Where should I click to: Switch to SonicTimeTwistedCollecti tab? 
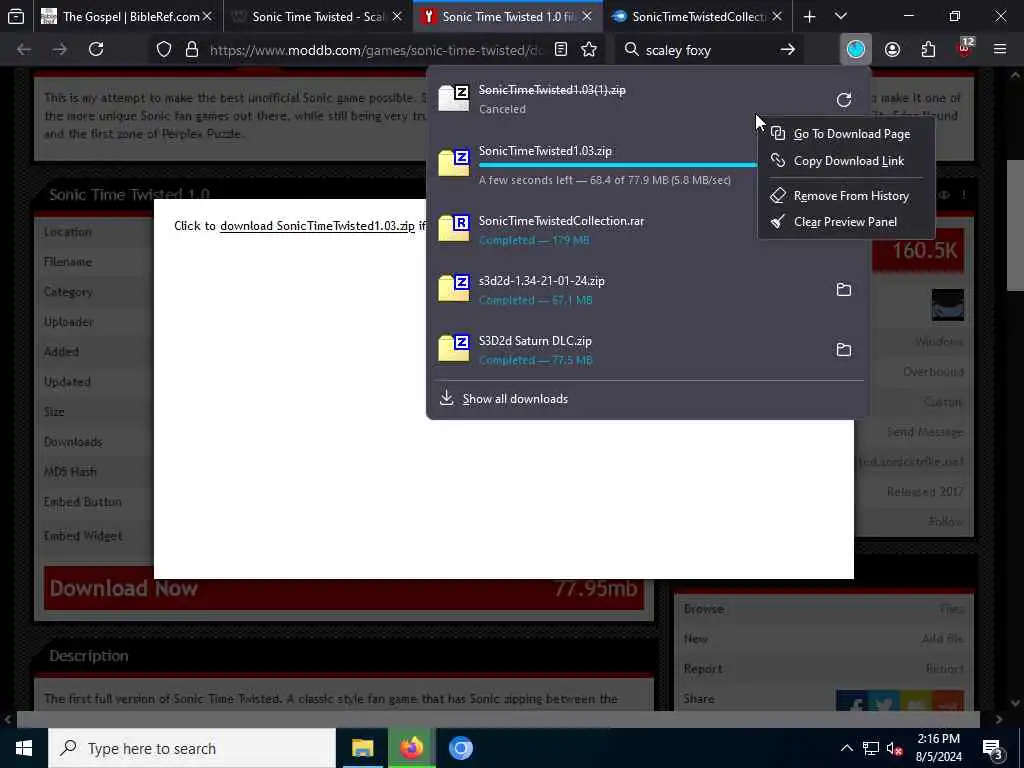coord(697,16)
